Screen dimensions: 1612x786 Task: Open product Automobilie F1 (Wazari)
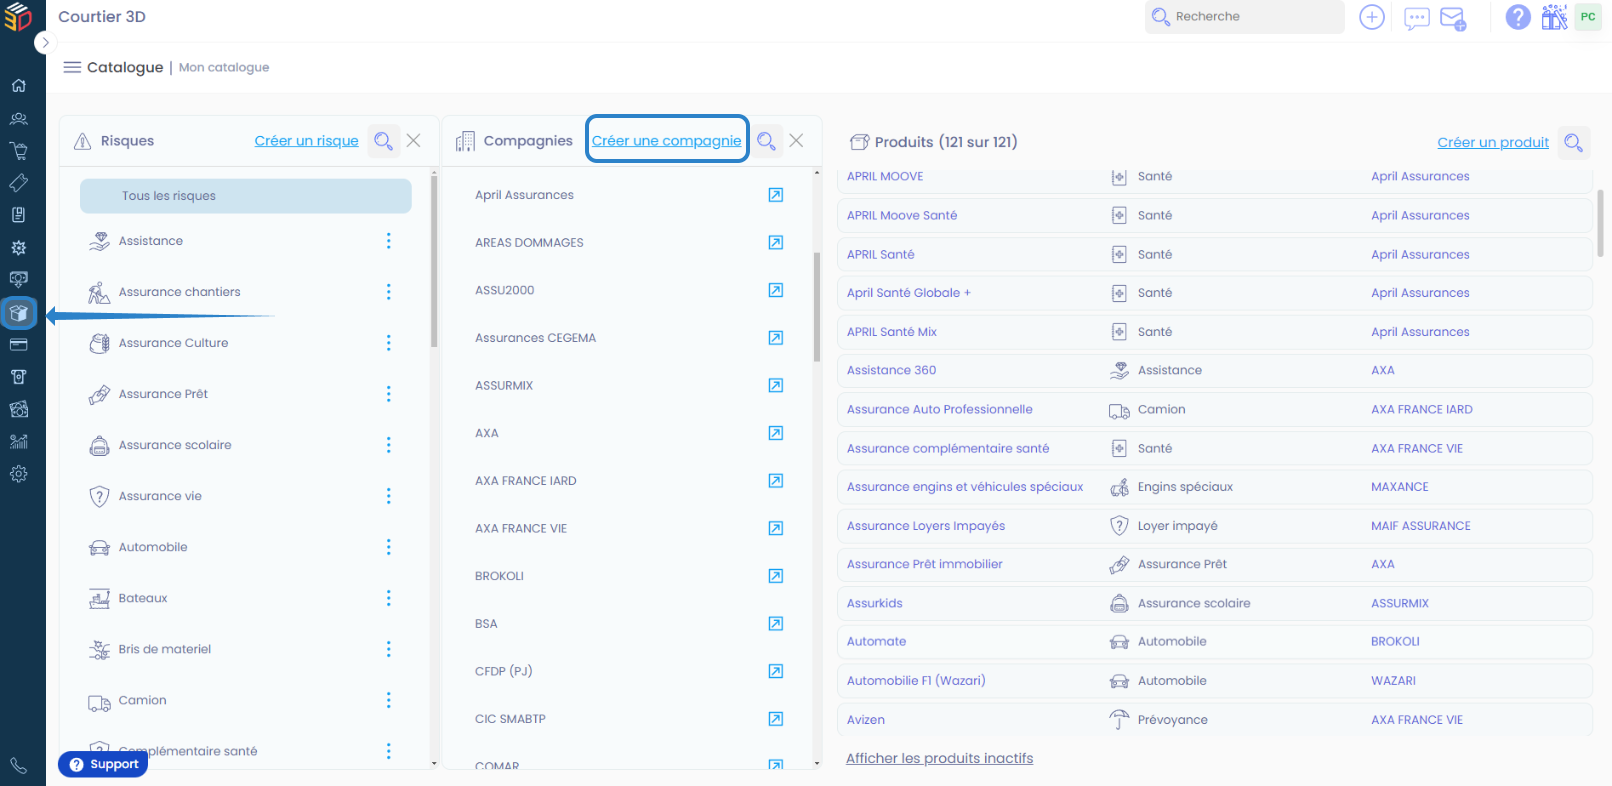pyautogui.click(x=916, y=681)
